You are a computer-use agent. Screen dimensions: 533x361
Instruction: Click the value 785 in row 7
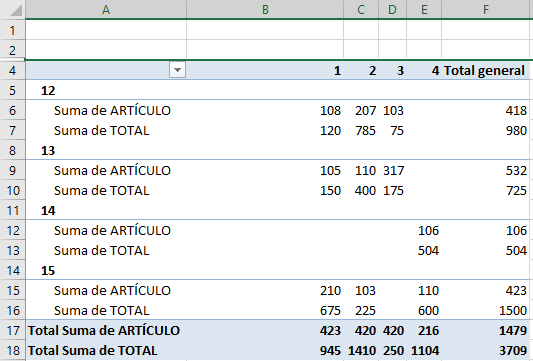click(x=365, y=131)
